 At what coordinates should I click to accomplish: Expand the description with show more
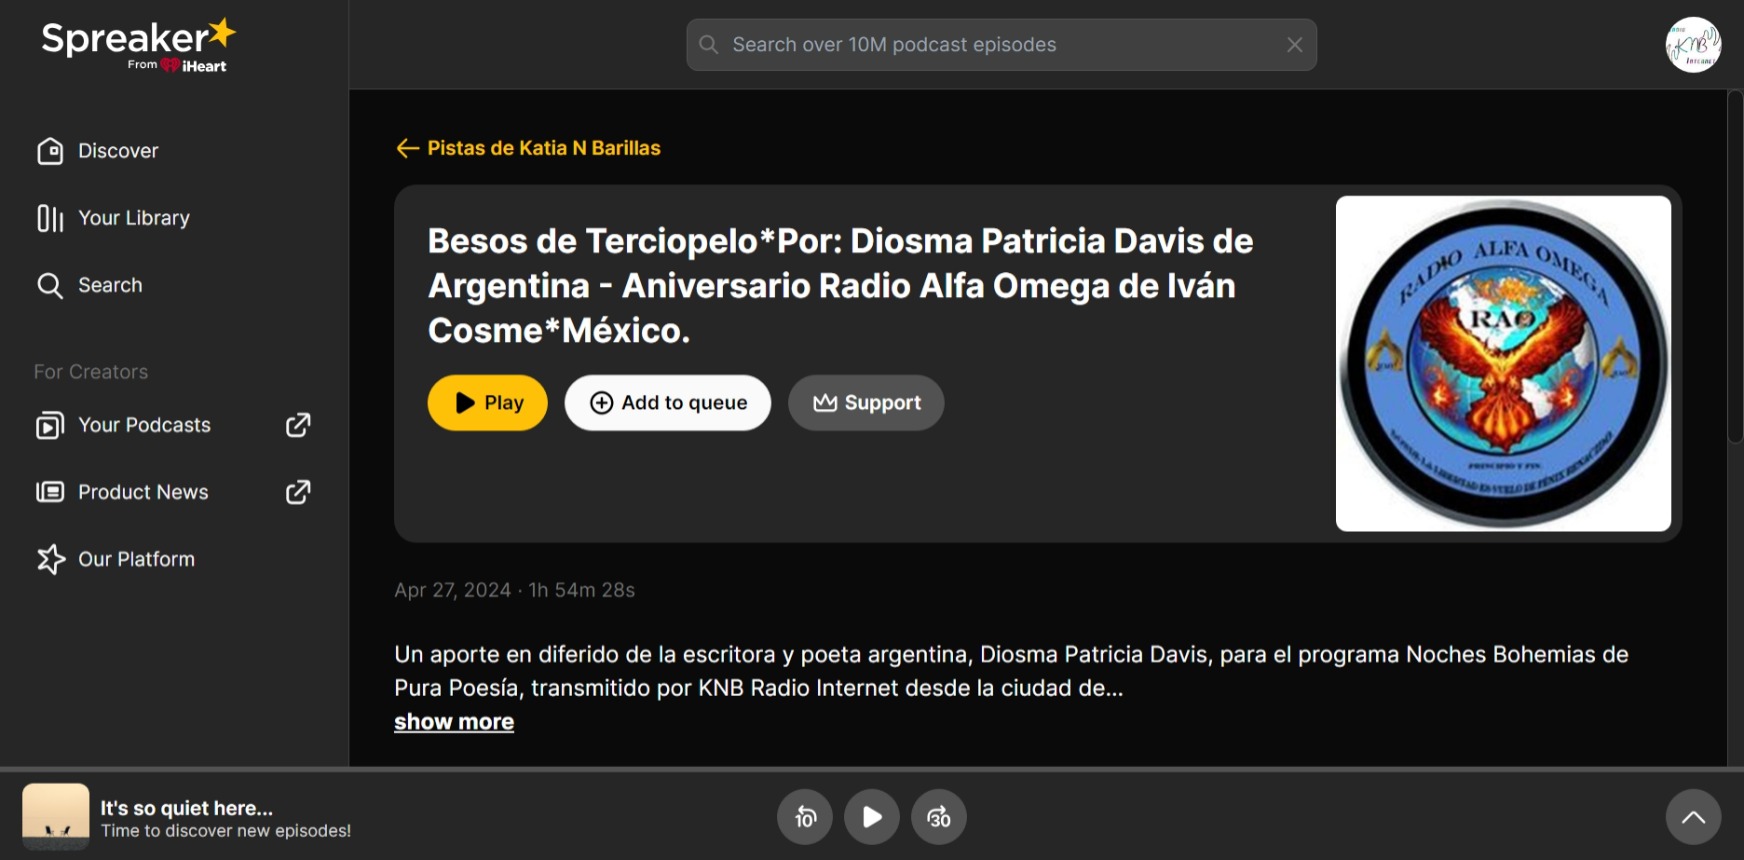[454, 722]
